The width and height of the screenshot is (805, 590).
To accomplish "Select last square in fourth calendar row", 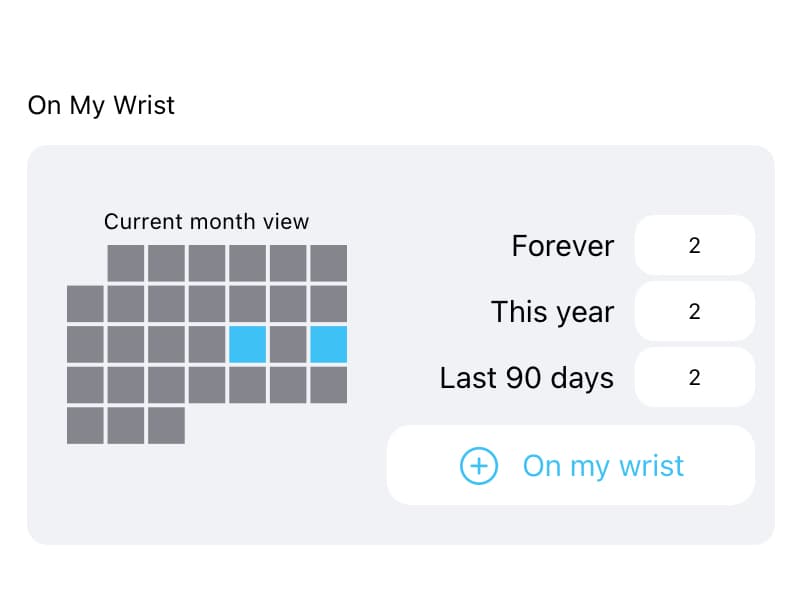I will (x=328, y=385).
